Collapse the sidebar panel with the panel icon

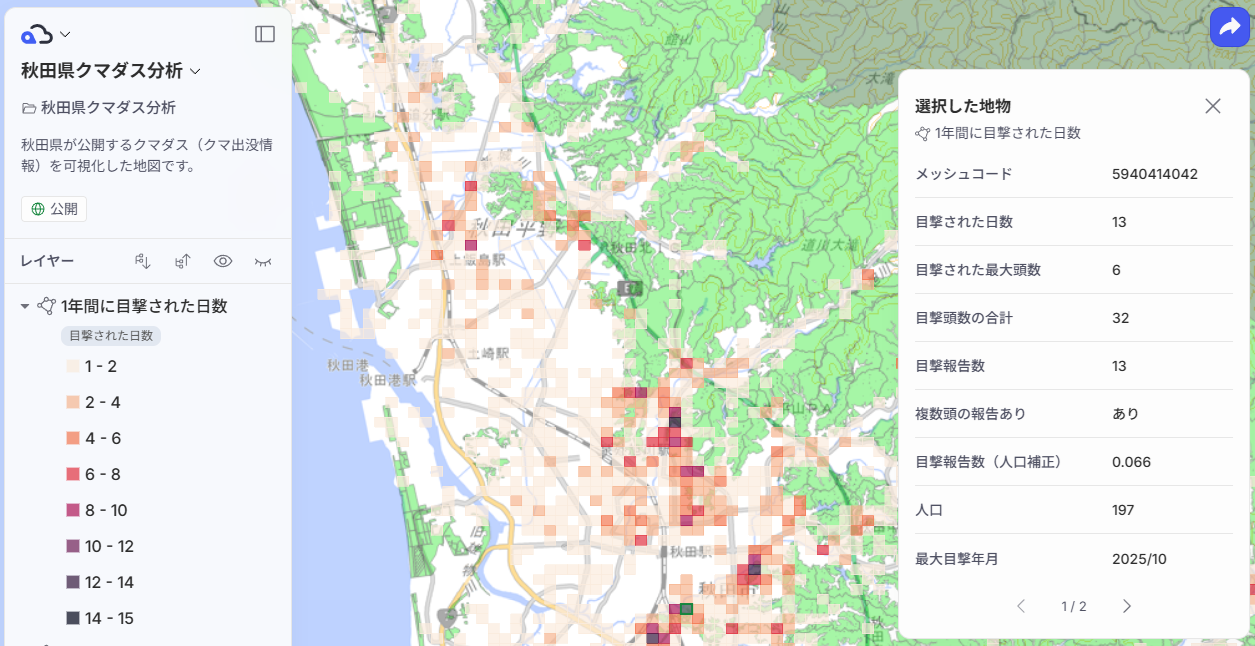point(265,35)
